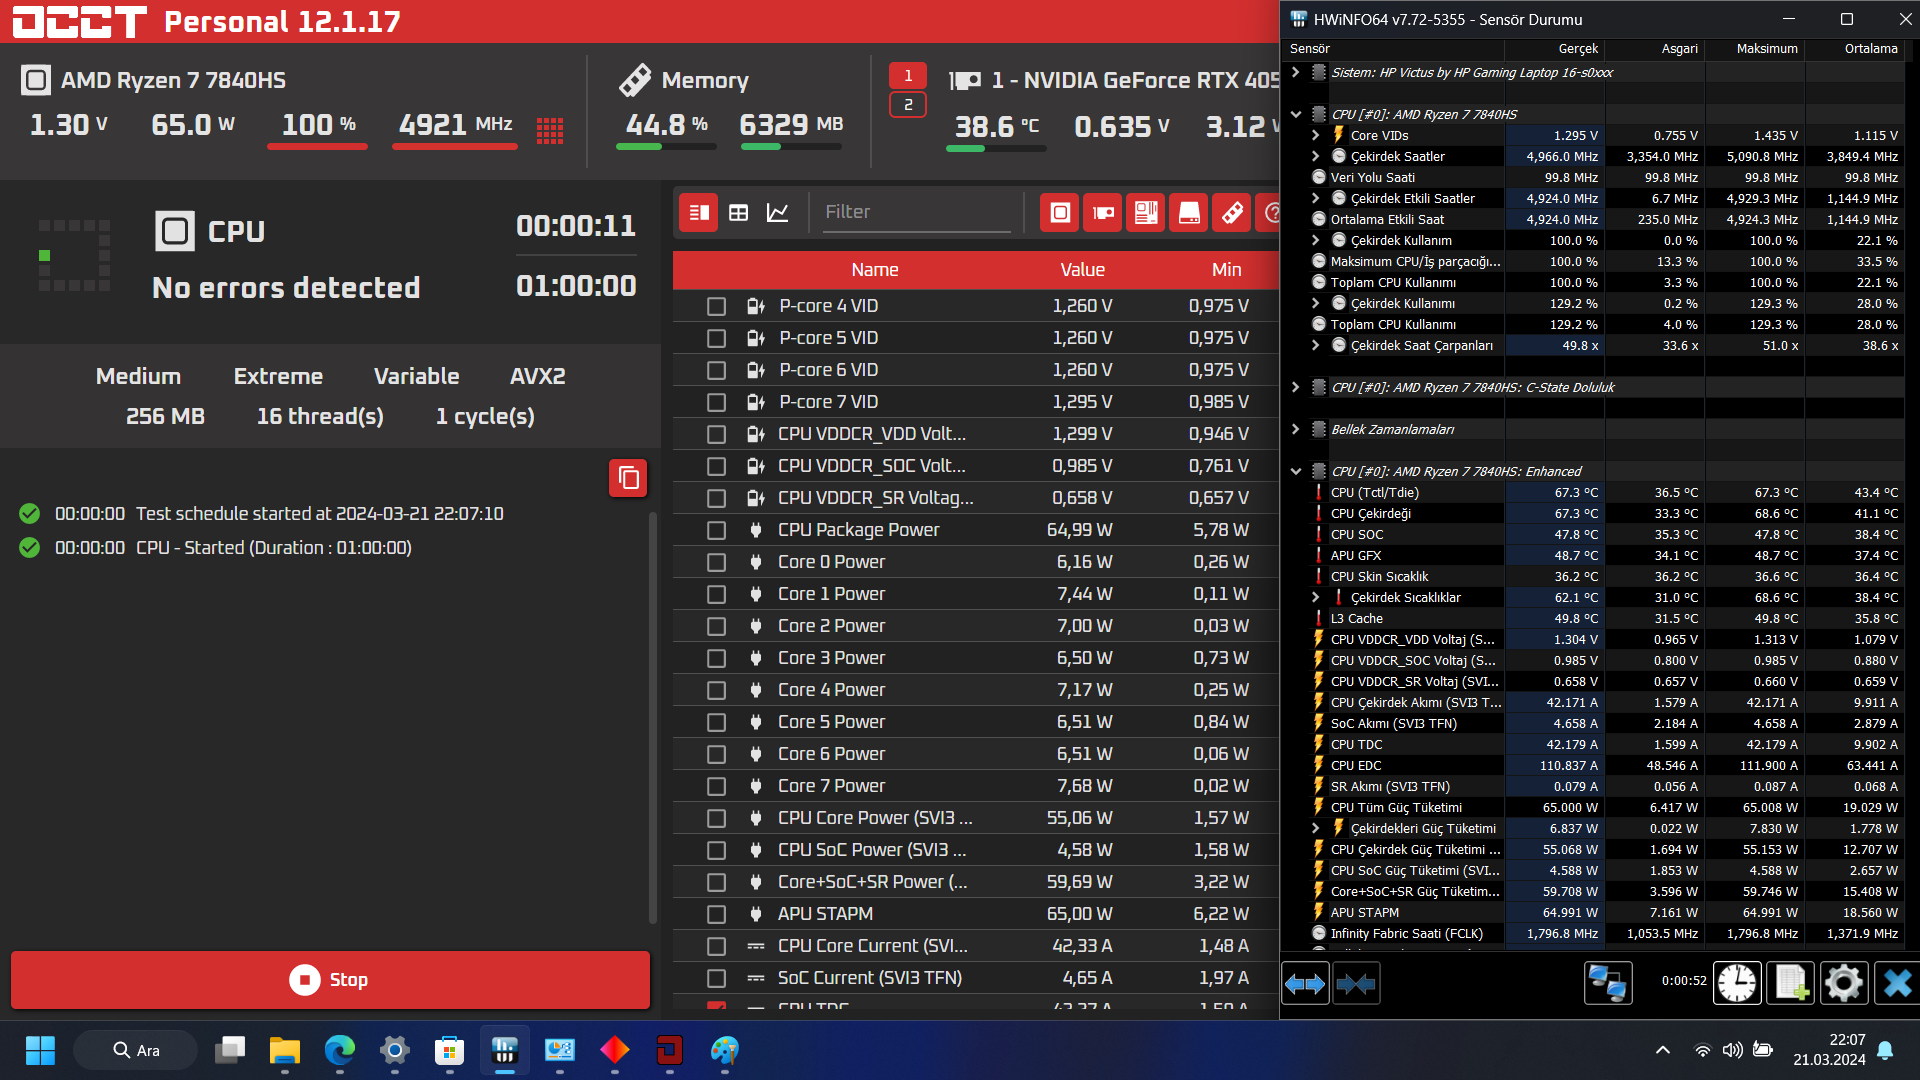Check the CPU Package Power checkbox

(x=716, y=530)
